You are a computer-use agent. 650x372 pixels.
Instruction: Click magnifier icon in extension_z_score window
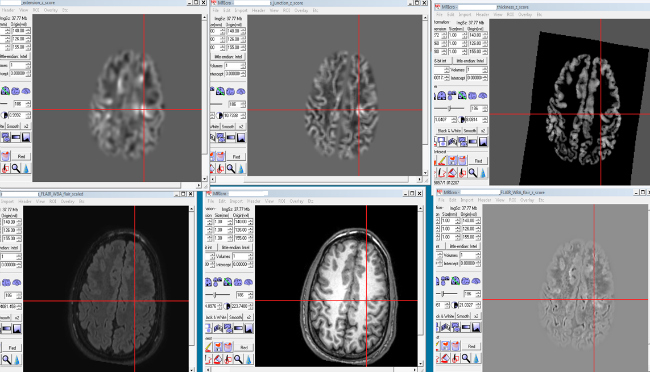click(x=16, y=168)
